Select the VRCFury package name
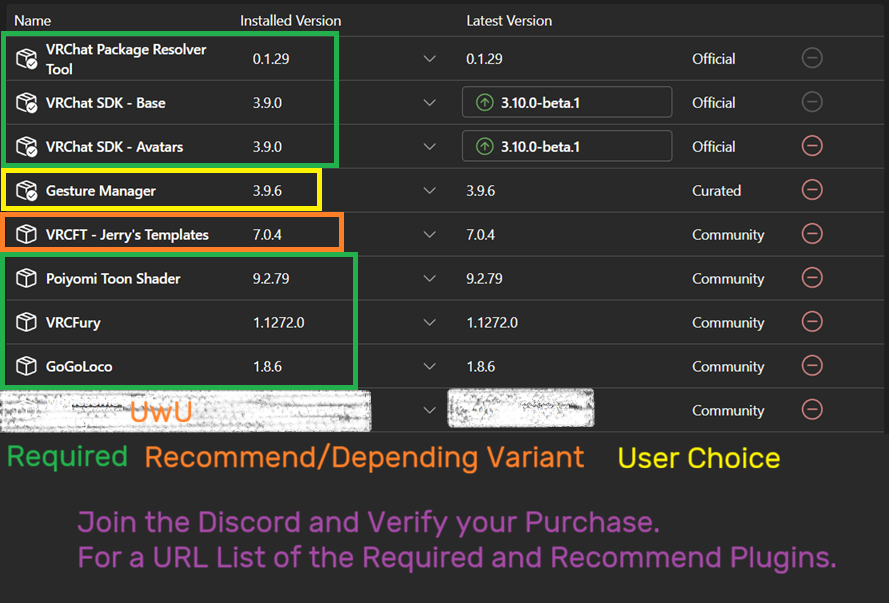889x603 pixels. click(x=73, y=322)
